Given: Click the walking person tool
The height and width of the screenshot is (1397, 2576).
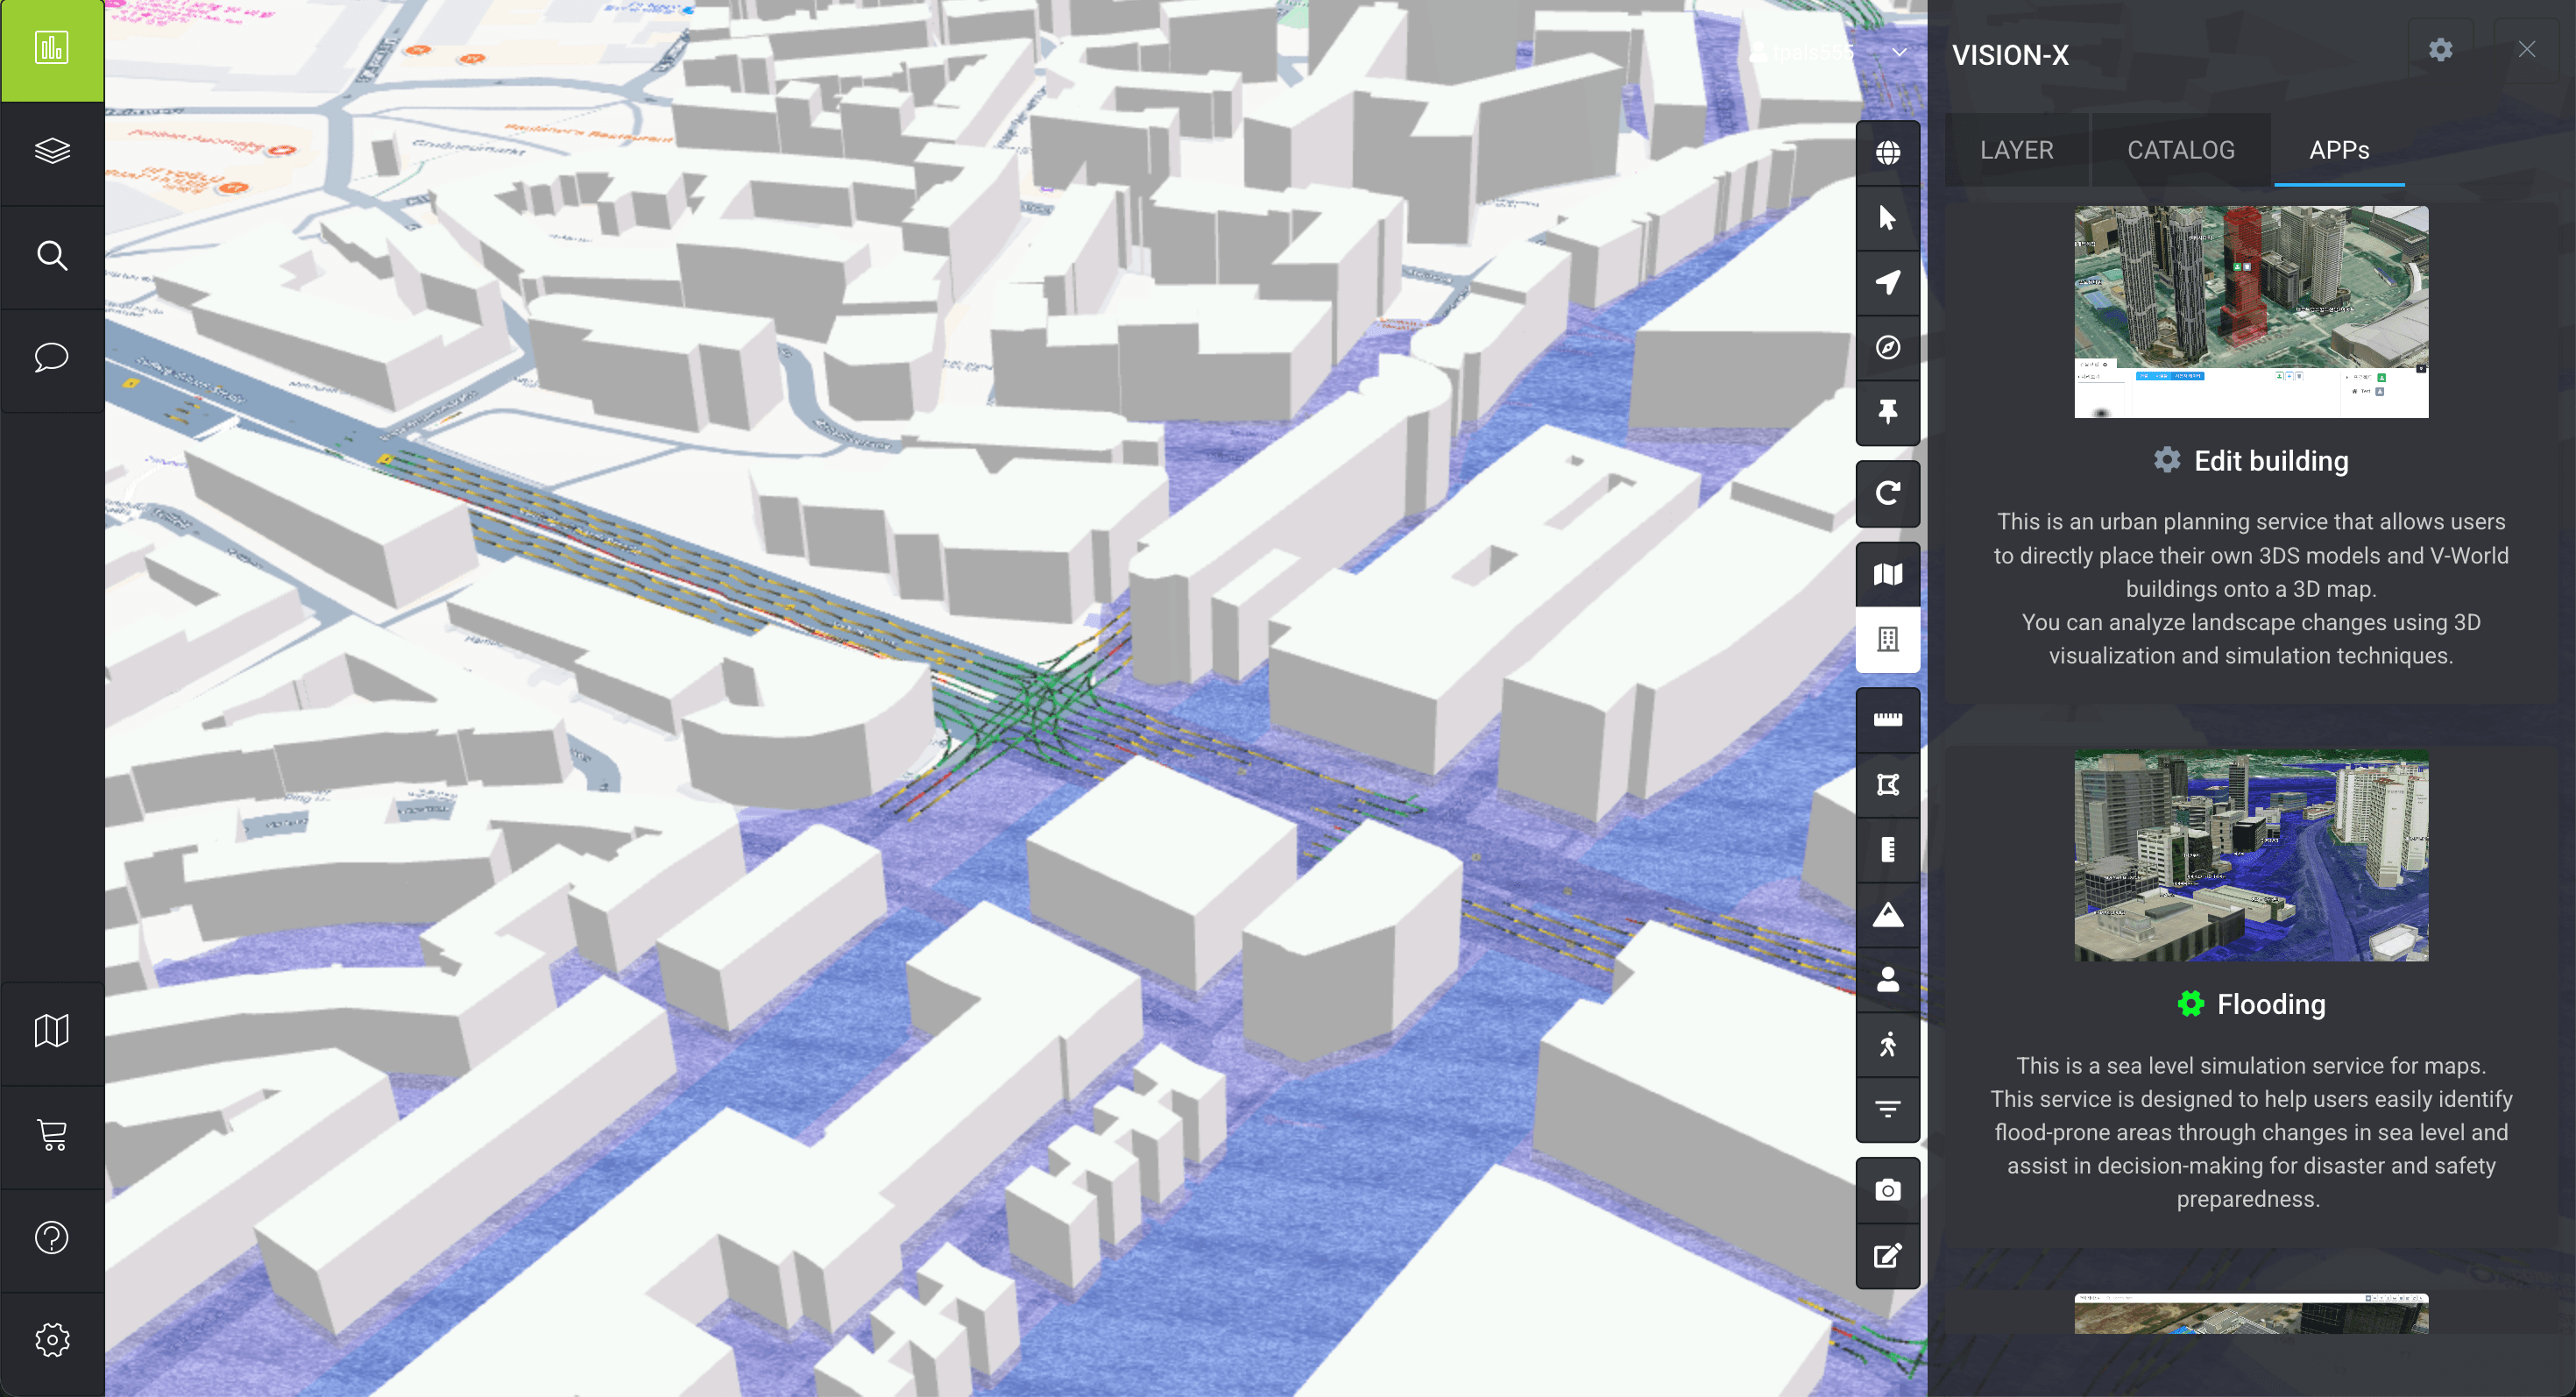Looking at the screenshot, I should (x=1888, y=1045).
